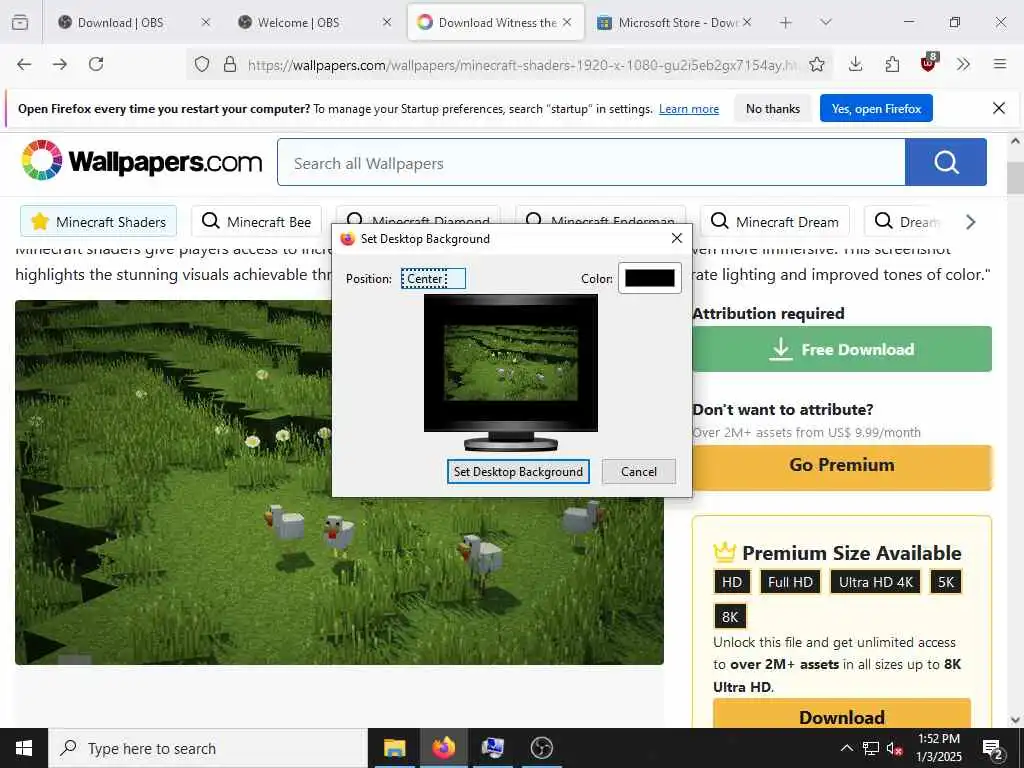Image resolution: width=1024 pixels, height=768 pixels.
Task: Click the uBlock Origin extension icon
Action: pyautogui.click(x=929, y=63)
